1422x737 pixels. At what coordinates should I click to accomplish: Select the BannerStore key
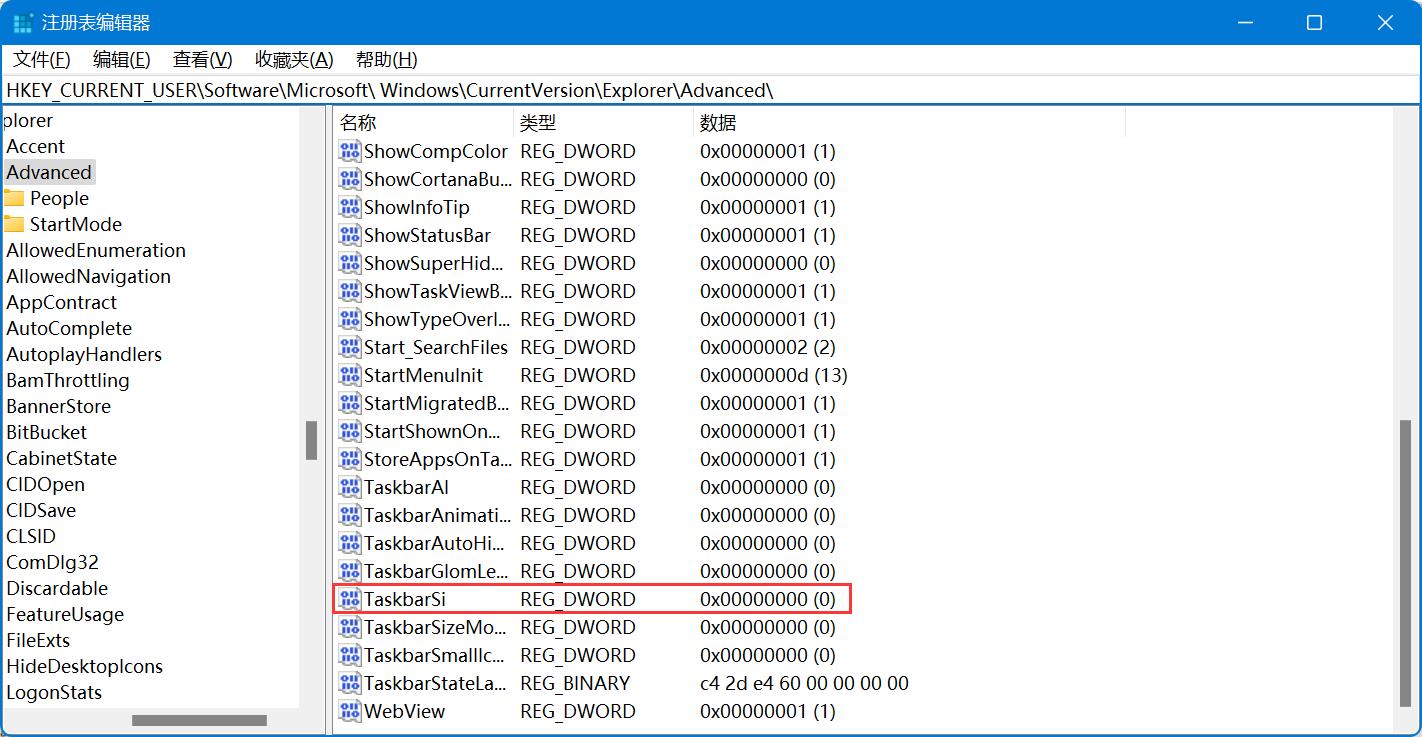pyautogui.click(x=58, y=406)
